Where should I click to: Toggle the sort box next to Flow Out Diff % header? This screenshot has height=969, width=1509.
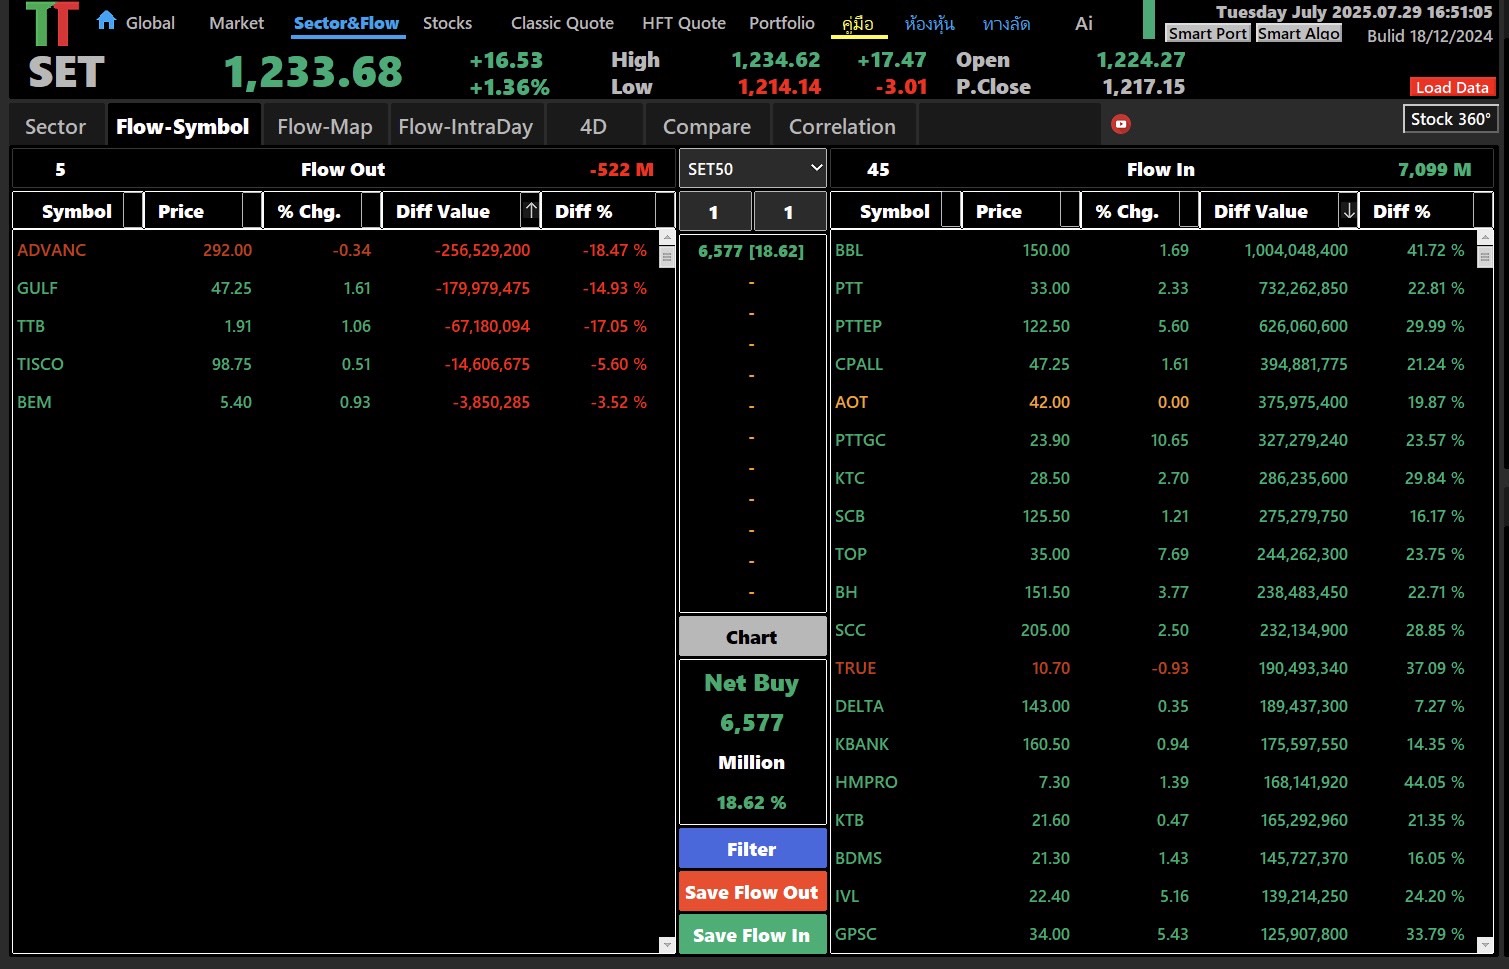pos(665,211)
